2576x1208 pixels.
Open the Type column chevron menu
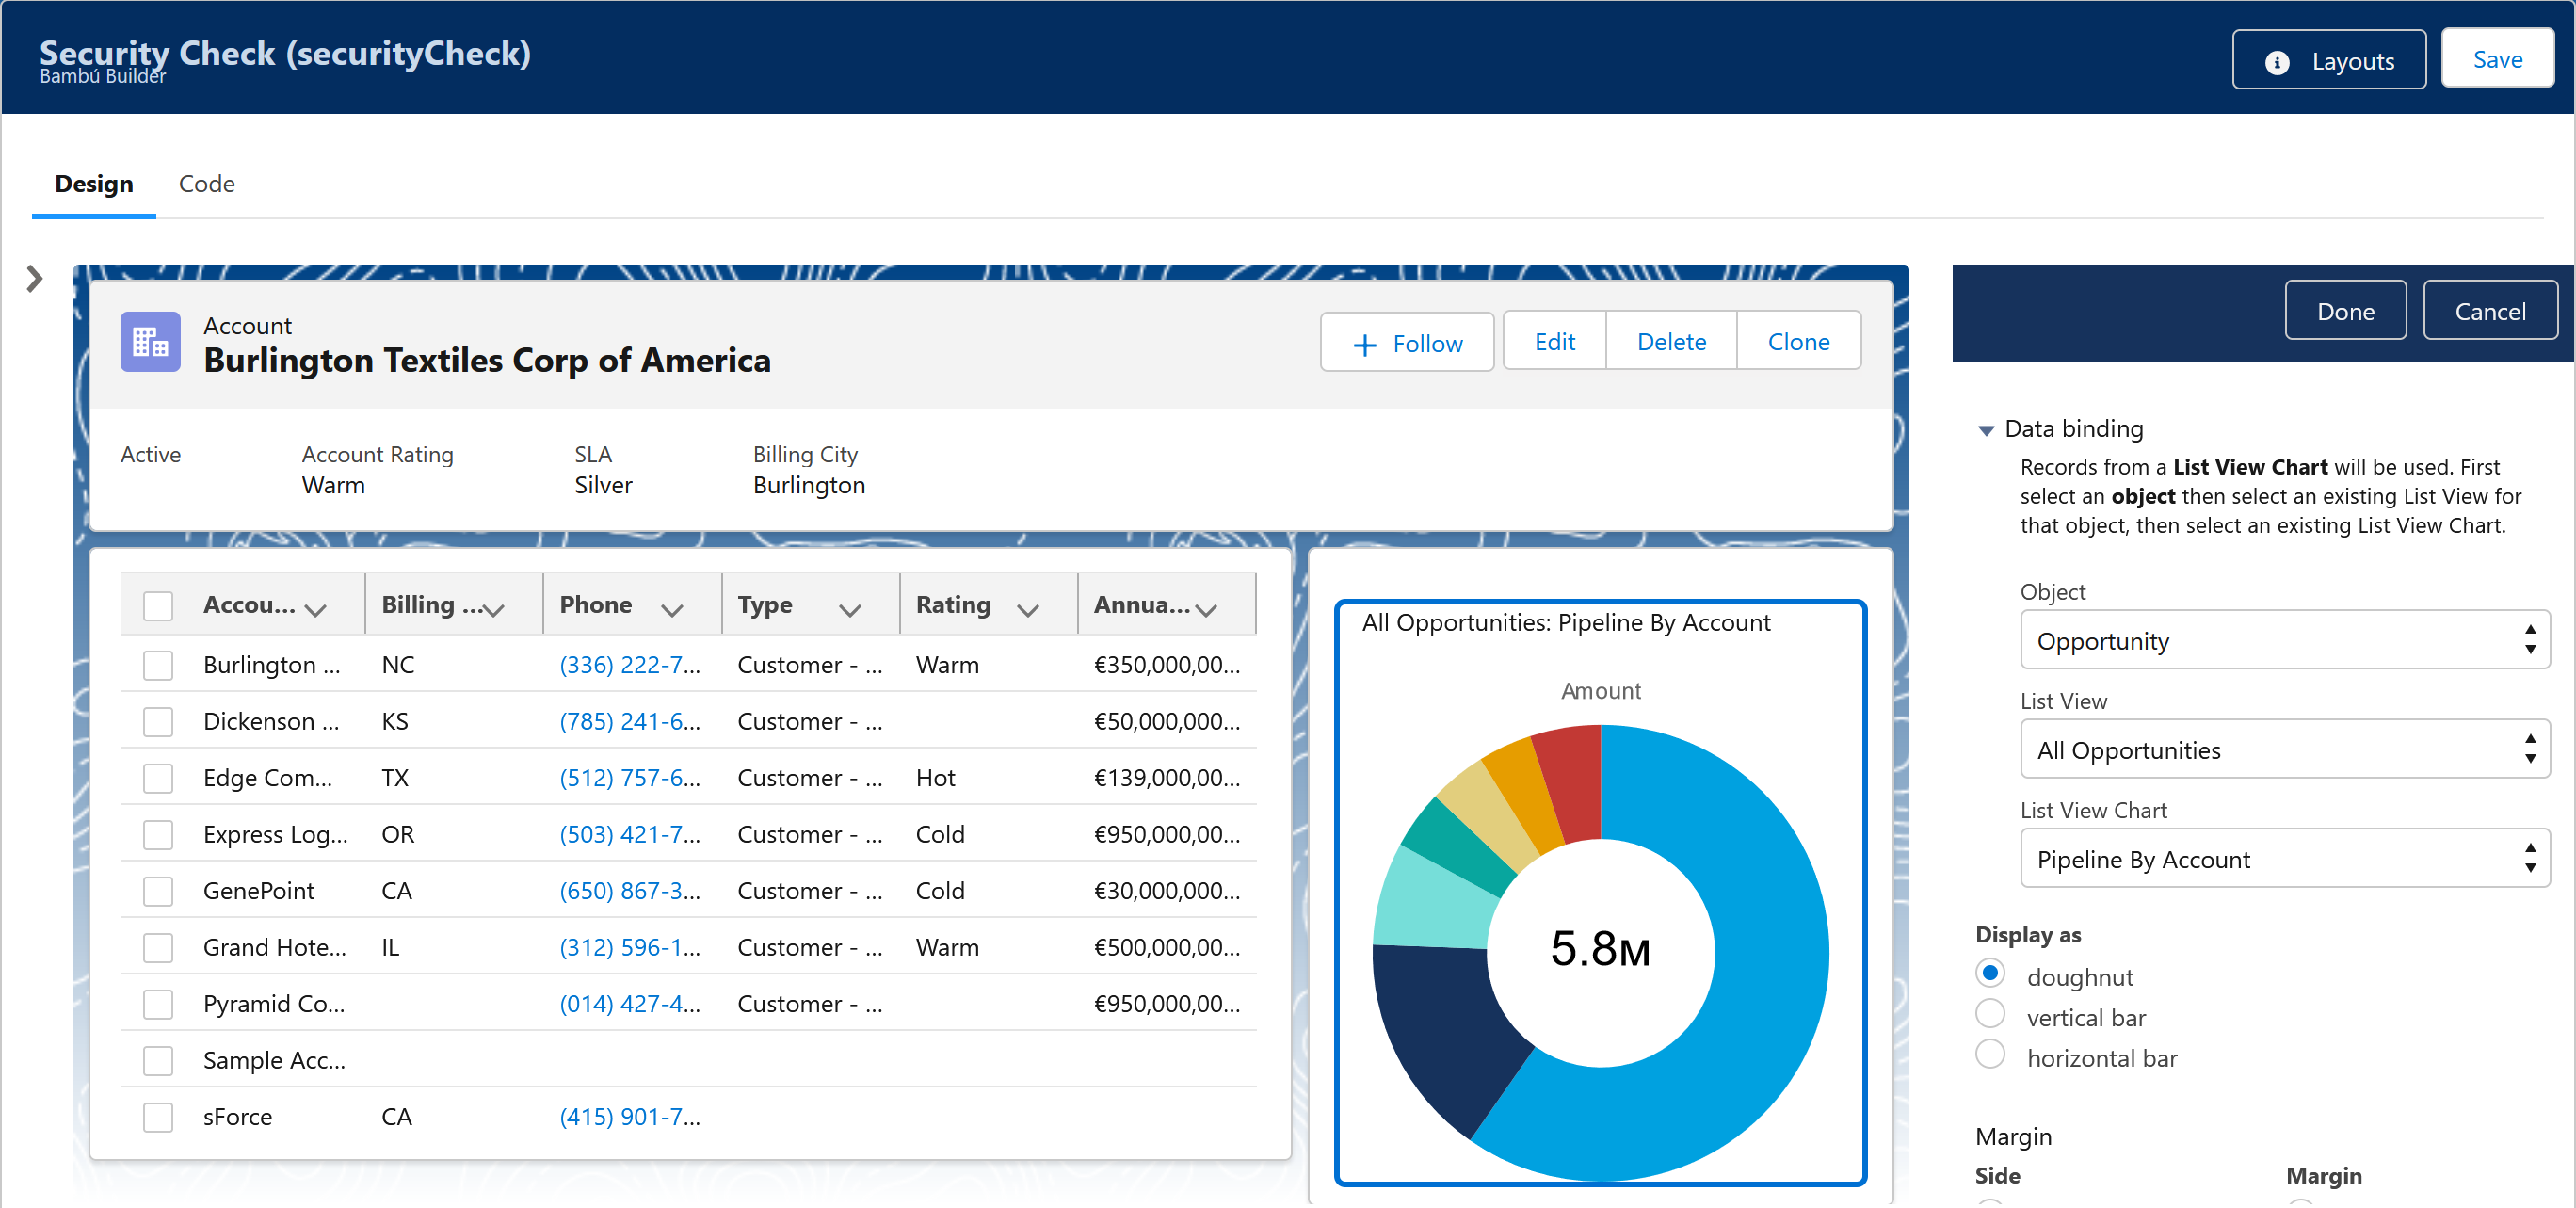[x=850, y=609]
